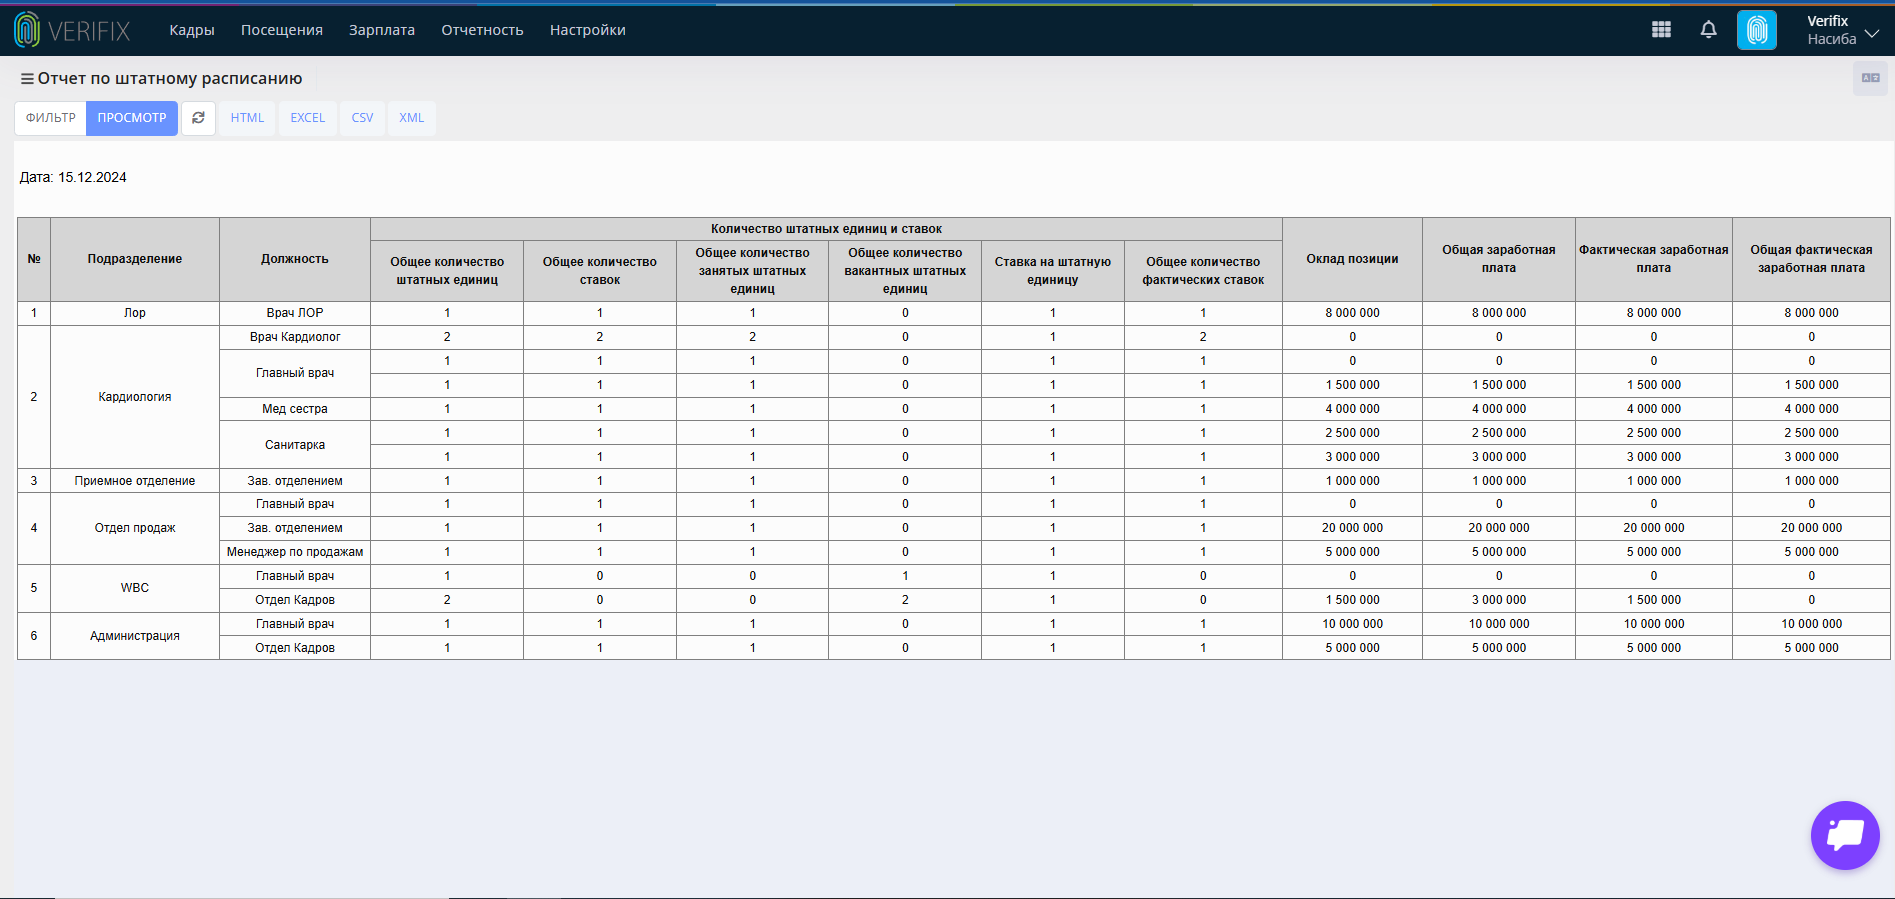Export the report as HTML

click(247, 118)
